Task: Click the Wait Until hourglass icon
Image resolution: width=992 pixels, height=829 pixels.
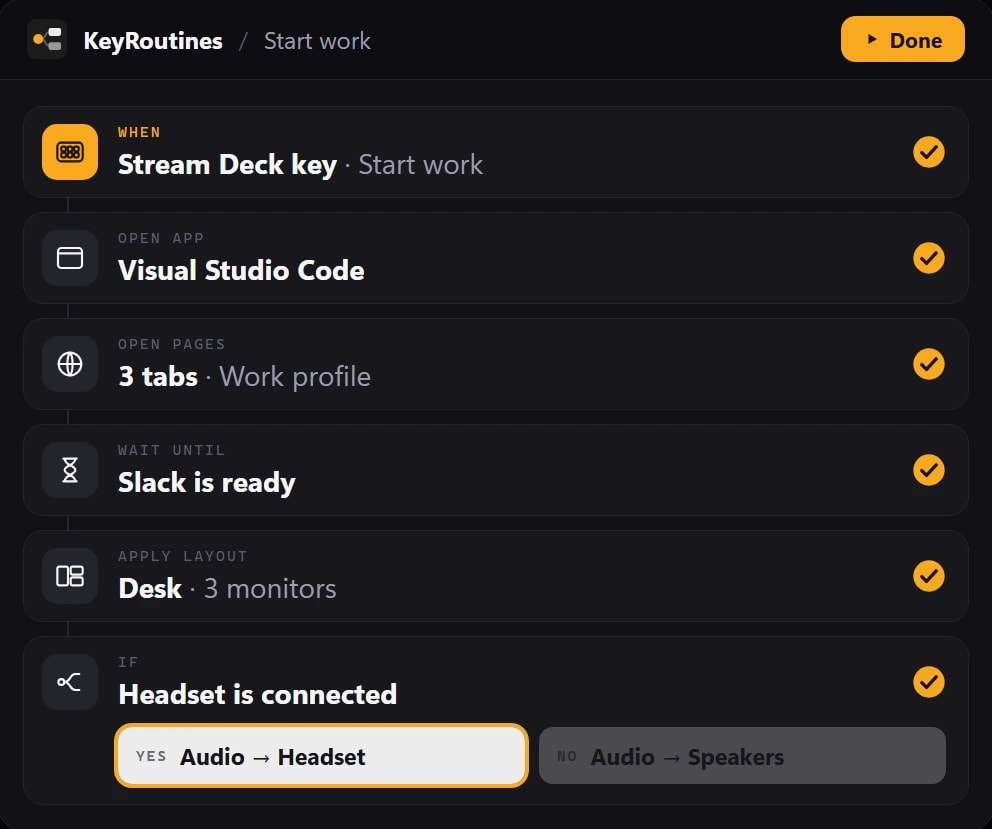Action: pos(70,470)
